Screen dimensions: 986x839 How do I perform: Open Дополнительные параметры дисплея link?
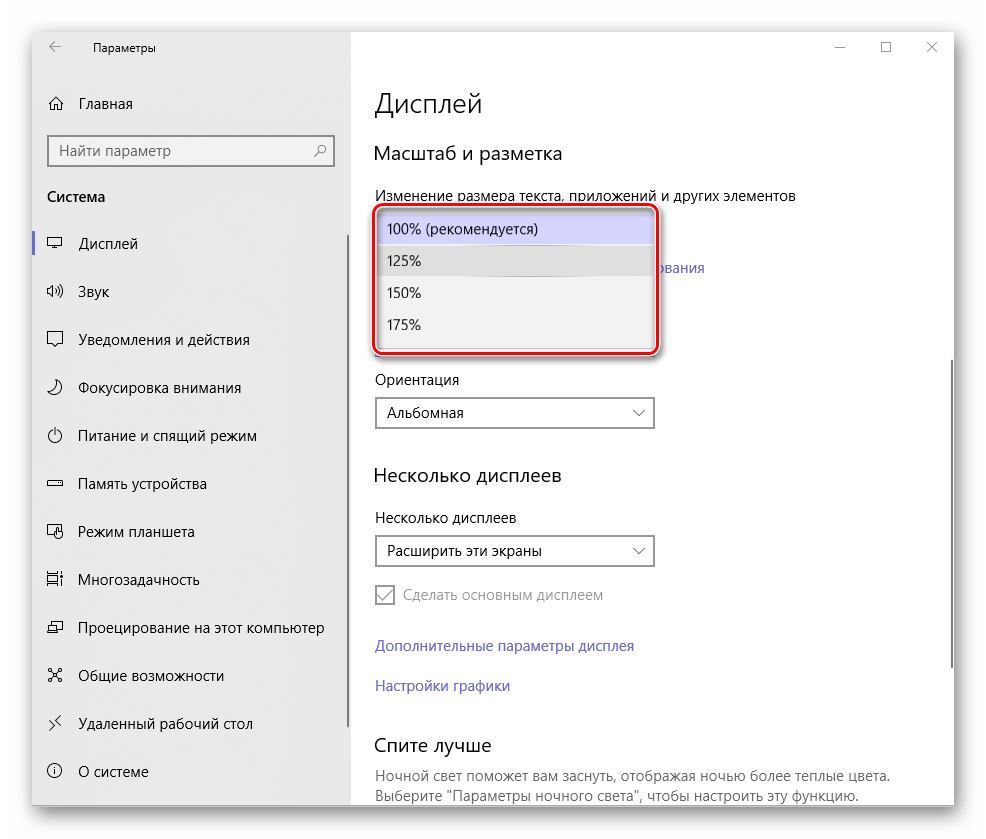tap(504, 646)
